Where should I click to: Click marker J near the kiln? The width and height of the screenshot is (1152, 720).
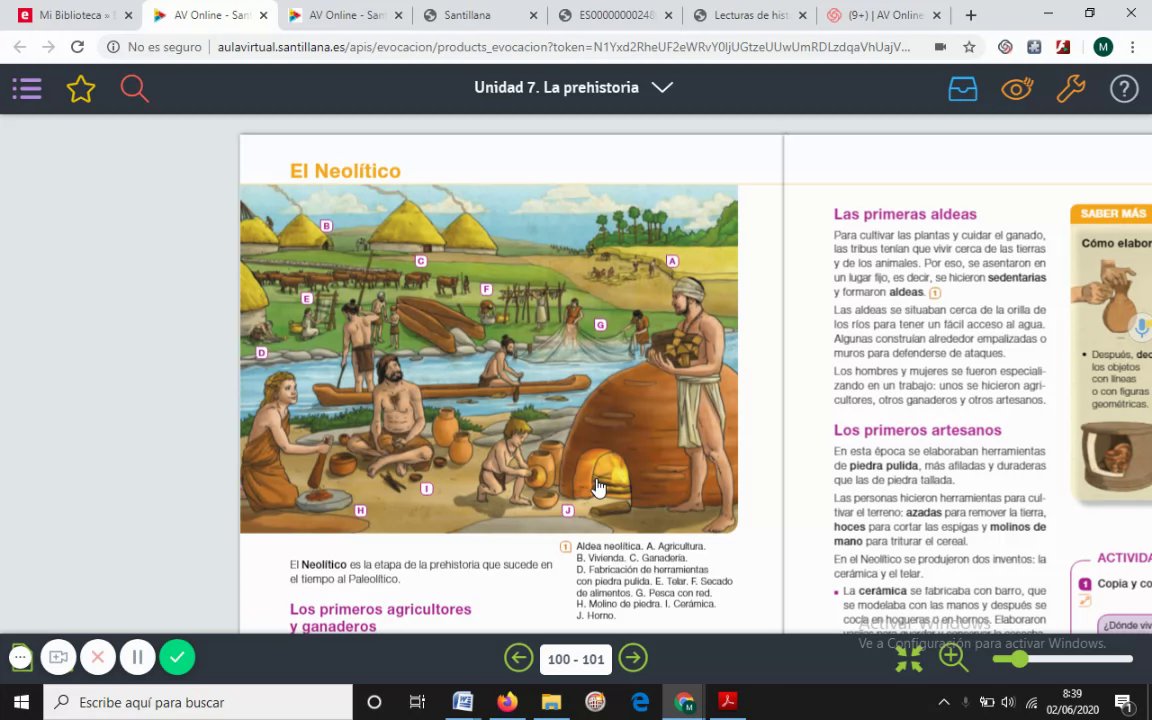coord(568,511)
